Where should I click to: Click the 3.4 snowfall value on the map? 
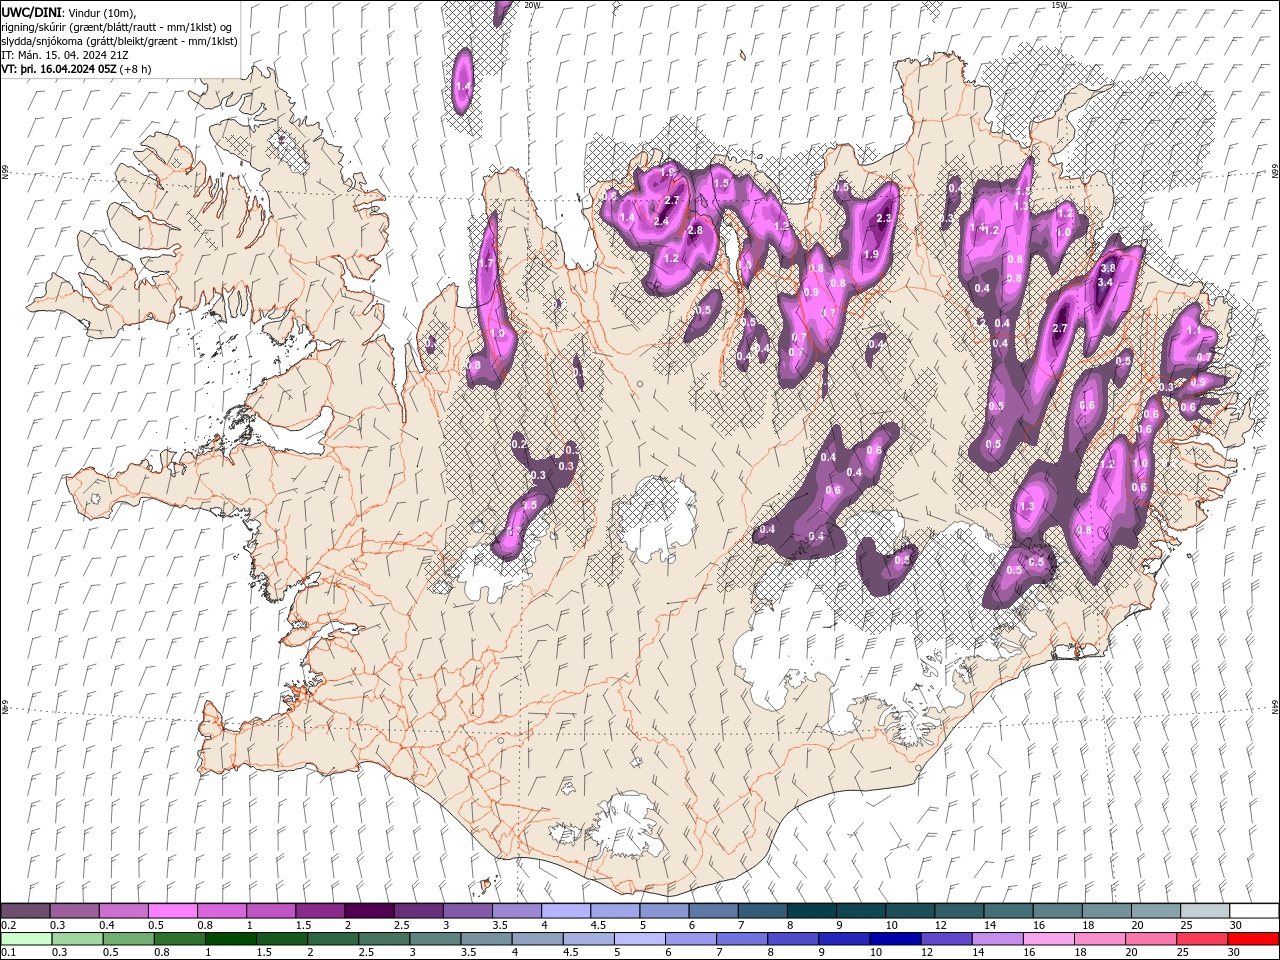point(1104,283)
